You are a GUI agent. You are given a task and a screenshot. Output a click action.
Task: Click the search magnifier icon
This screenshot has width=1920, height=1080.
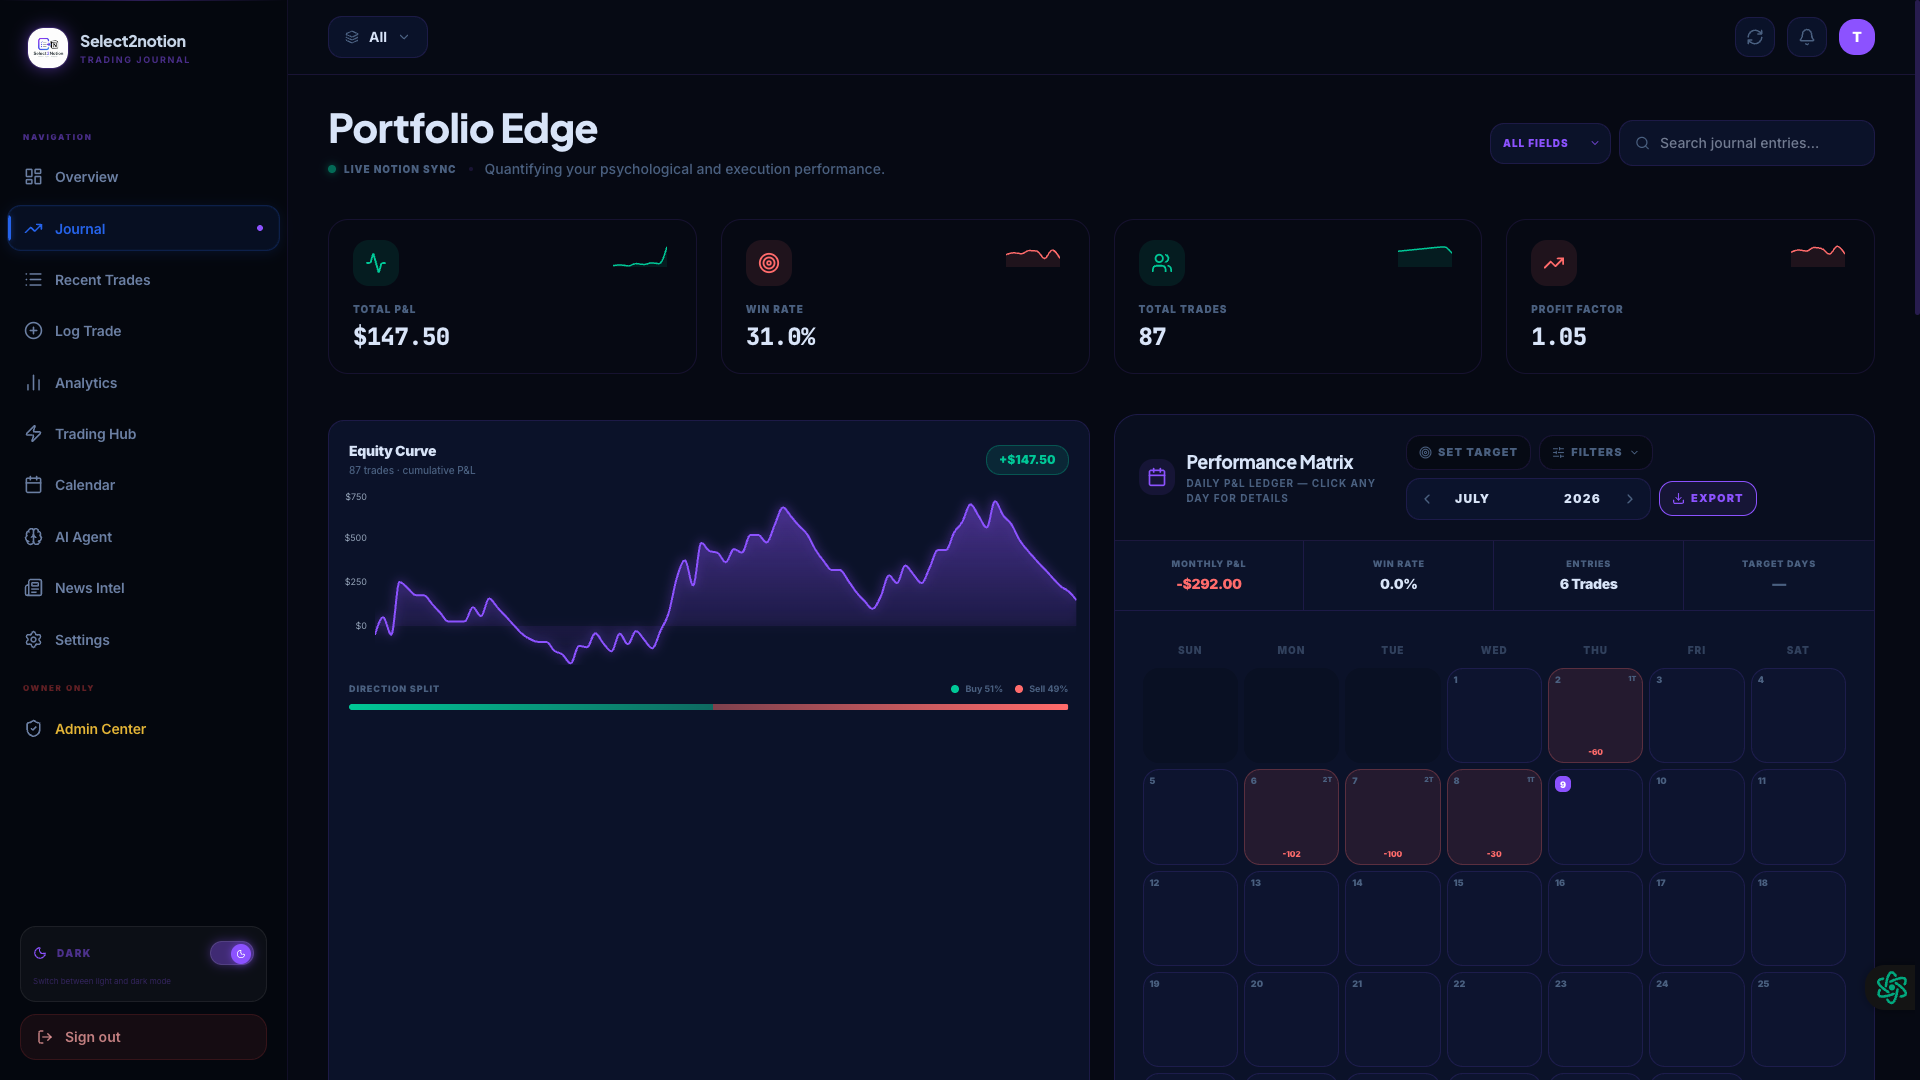pos(1642,143)
